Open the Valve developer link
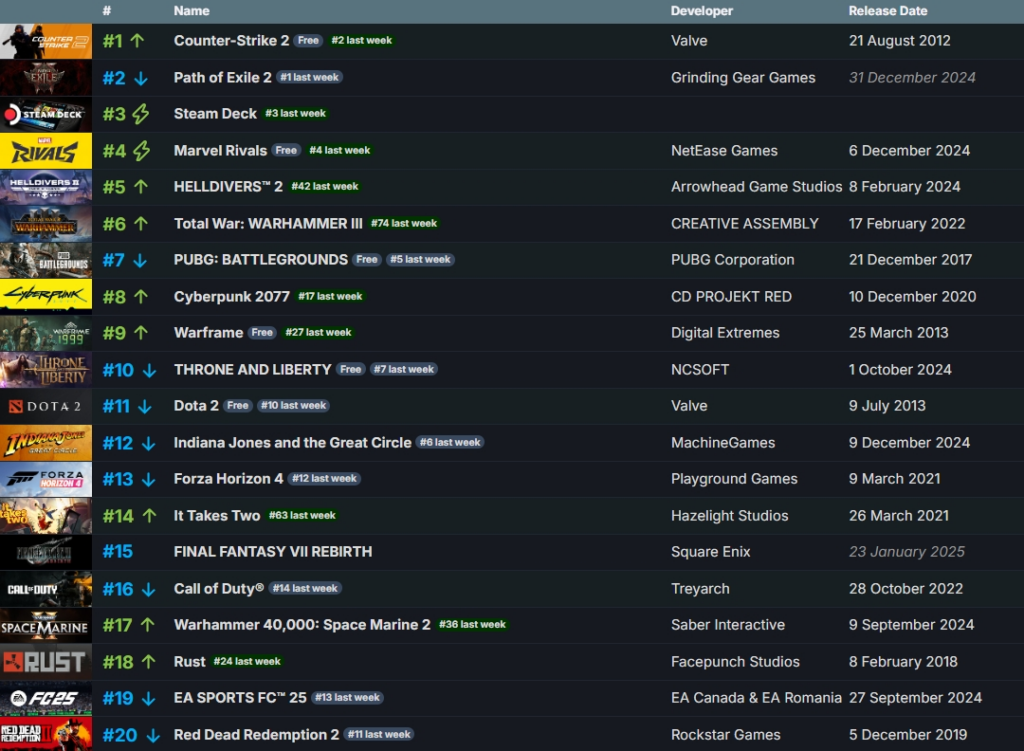The height and width of the screenshot is (751, 1024). [690, 41]
